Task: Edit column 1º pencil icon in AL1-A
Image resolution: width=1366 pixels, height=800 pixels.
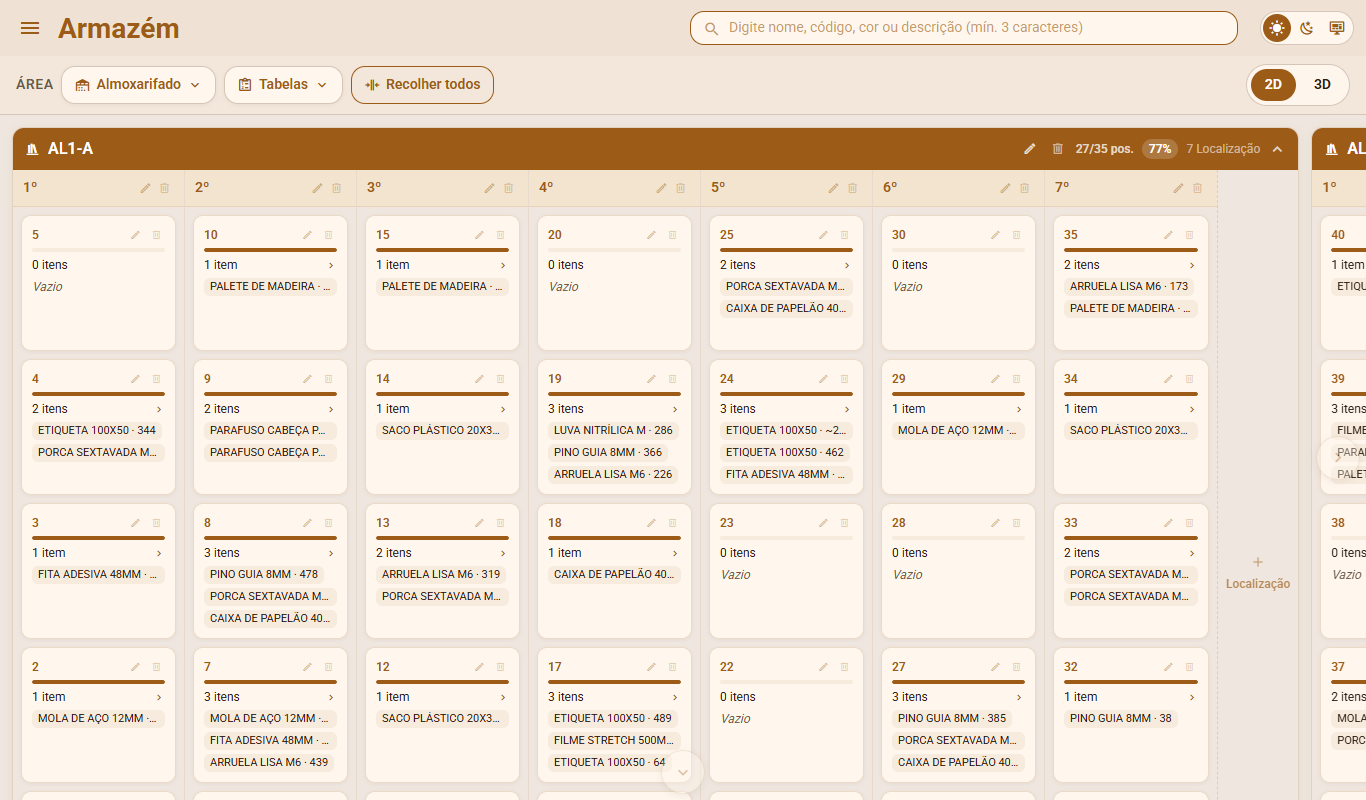Action: click(146, 188)
